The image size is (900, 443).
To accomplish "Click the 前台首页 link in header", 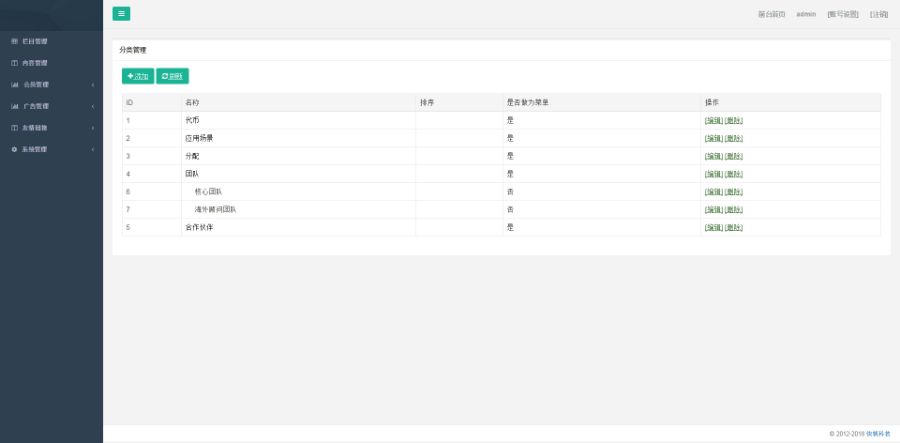I will (x=771, y=14).
